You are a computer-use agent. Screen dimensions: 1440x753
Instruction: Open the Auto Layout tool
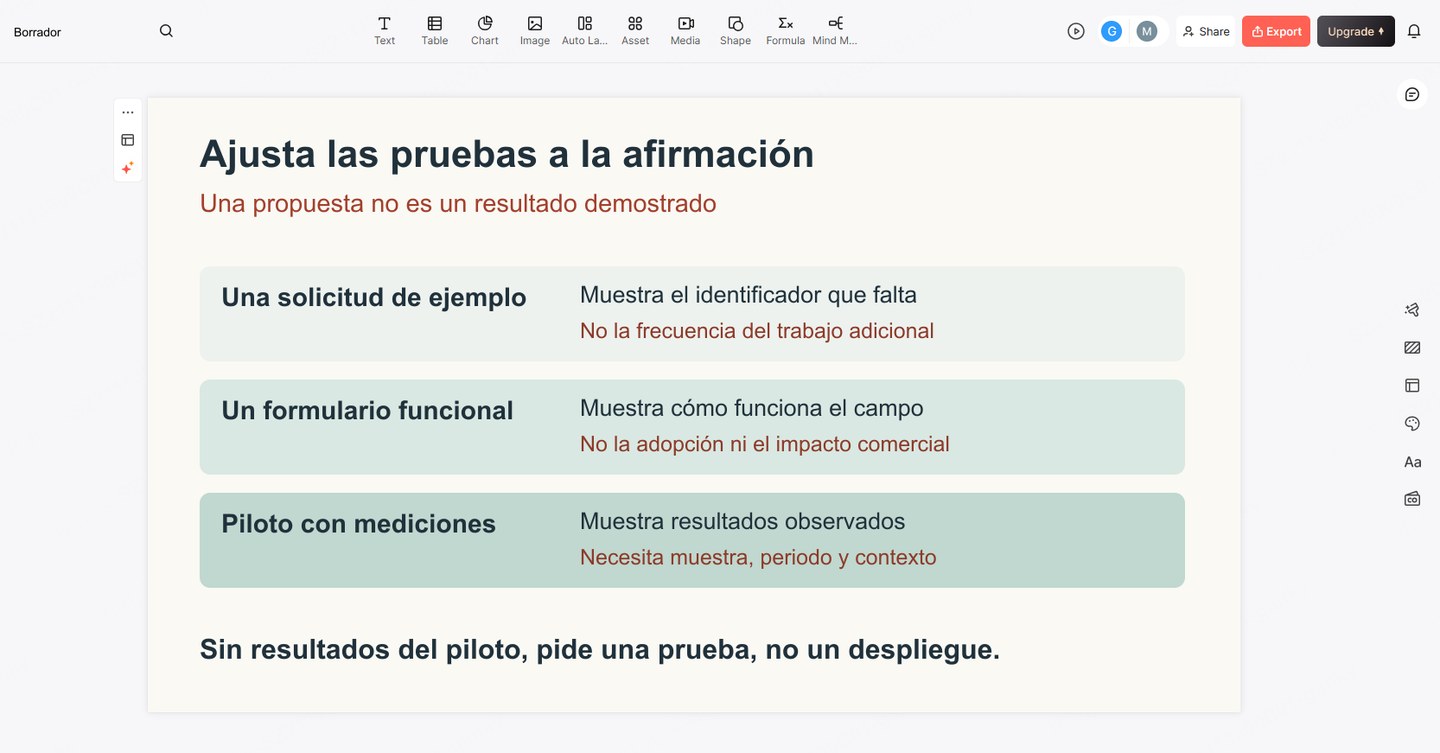point(585,31)
